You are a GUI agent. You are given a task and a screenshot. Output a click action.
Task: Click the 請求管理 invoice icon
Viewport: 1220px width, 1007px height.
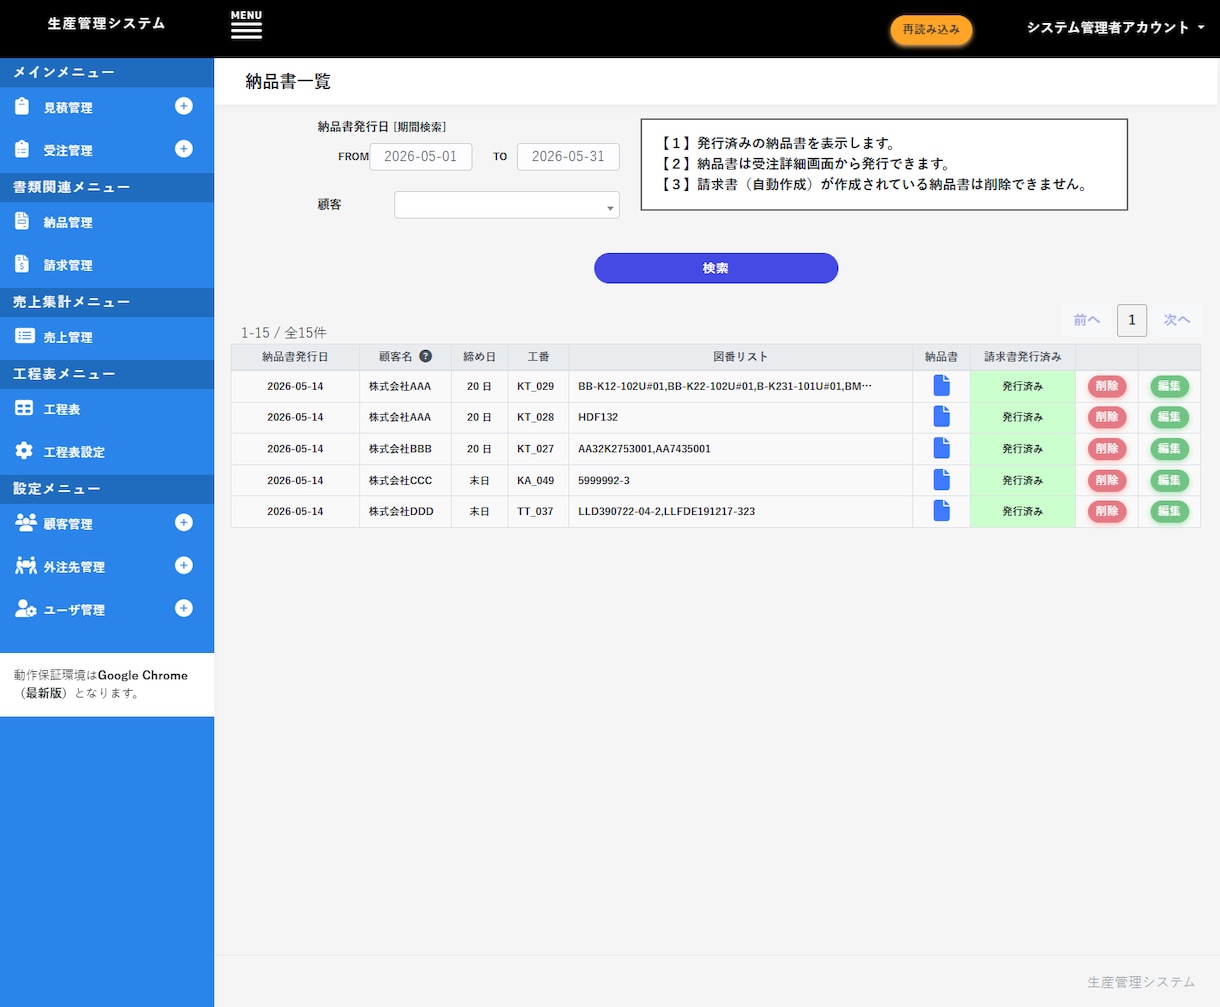(x=22, y=264)
